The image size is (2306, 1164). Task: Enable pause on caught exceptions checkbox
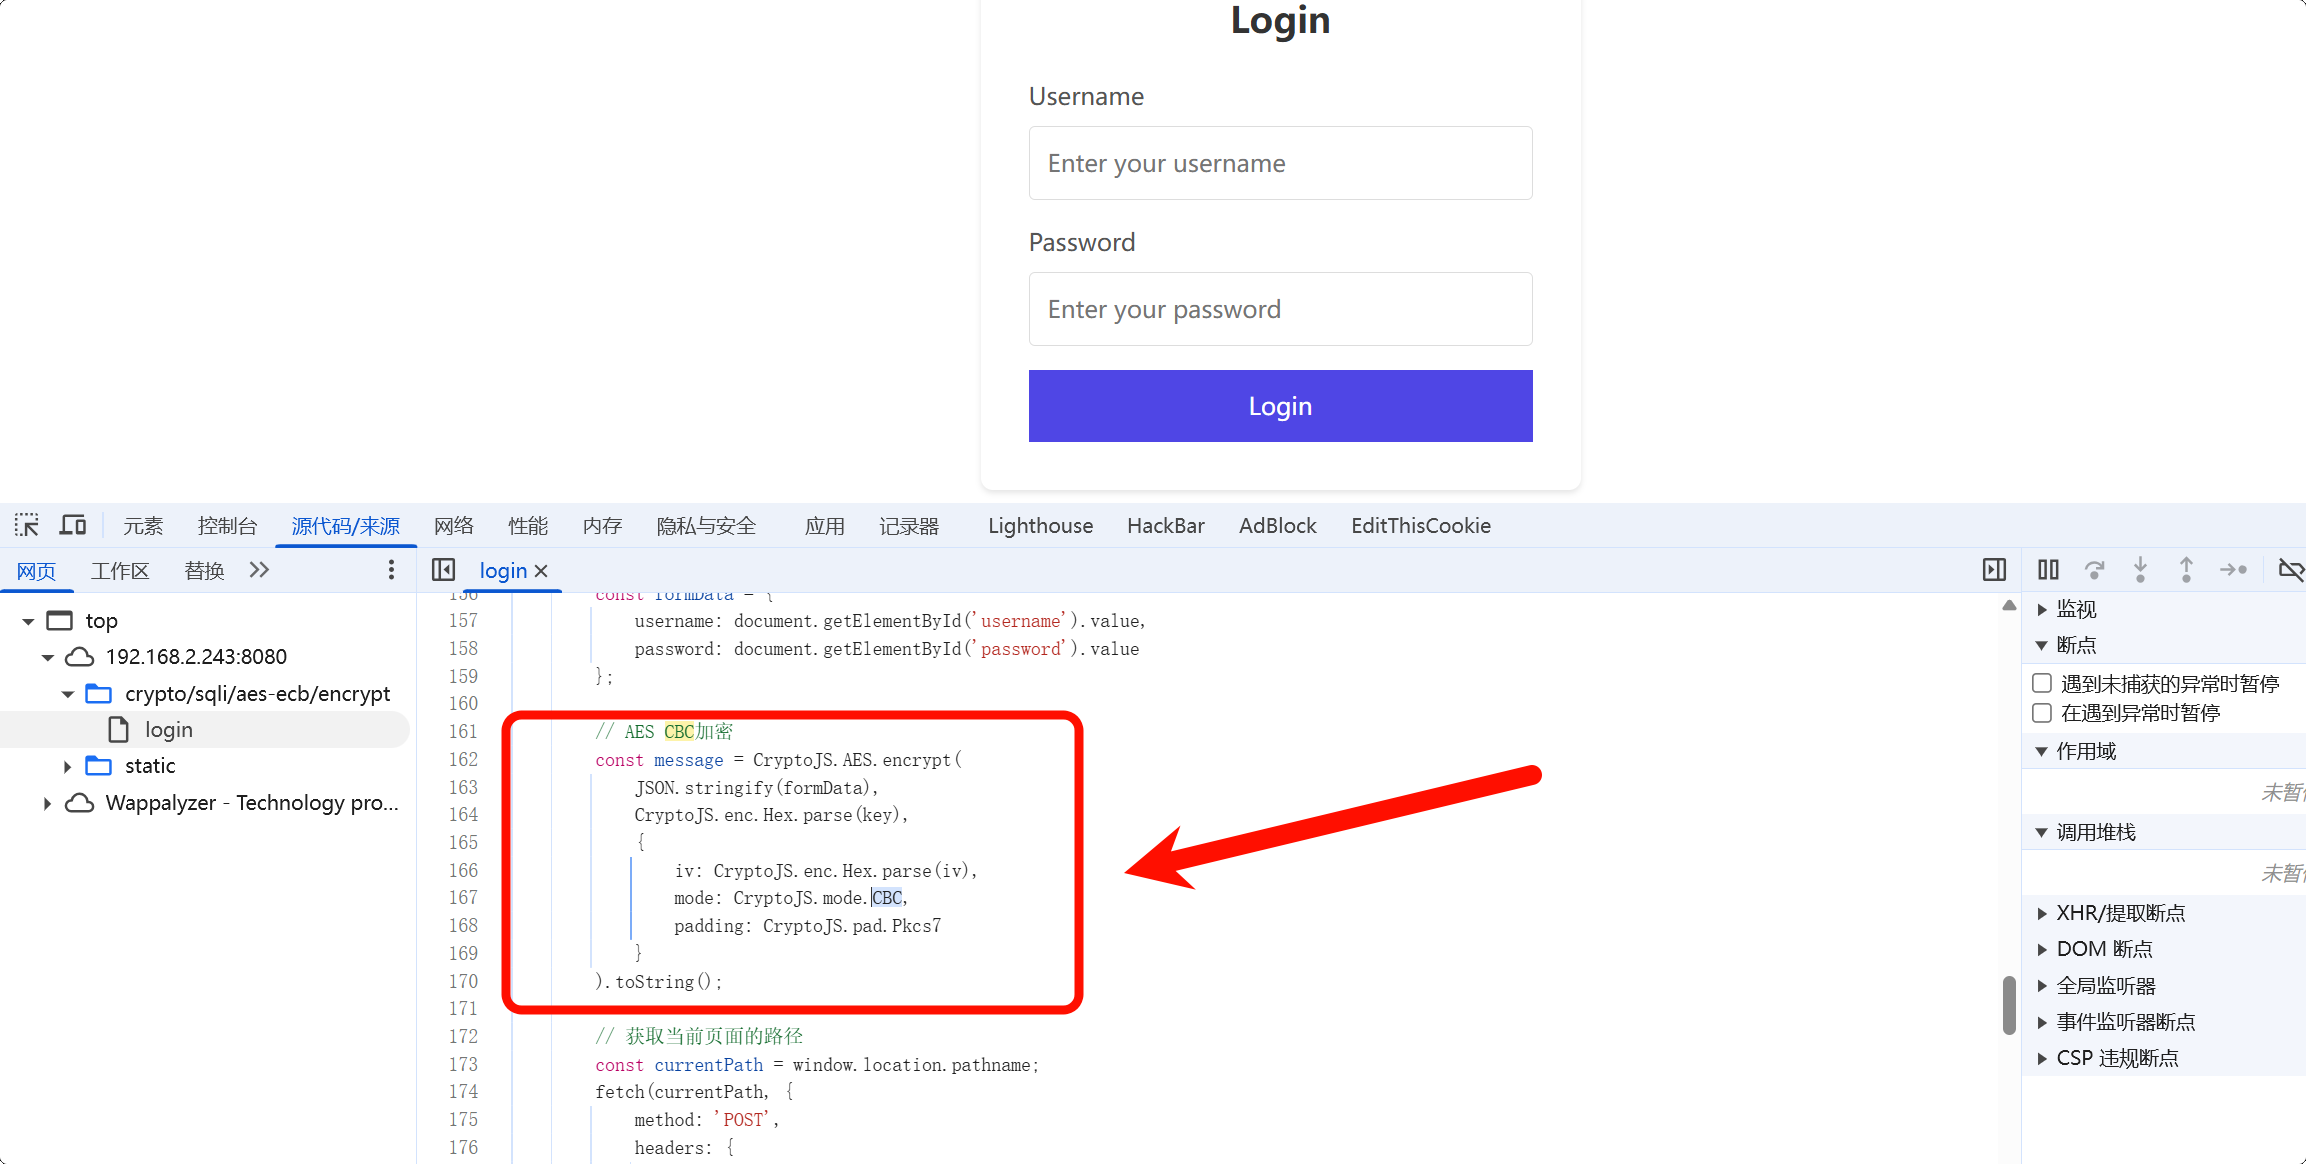(2042, 713)
